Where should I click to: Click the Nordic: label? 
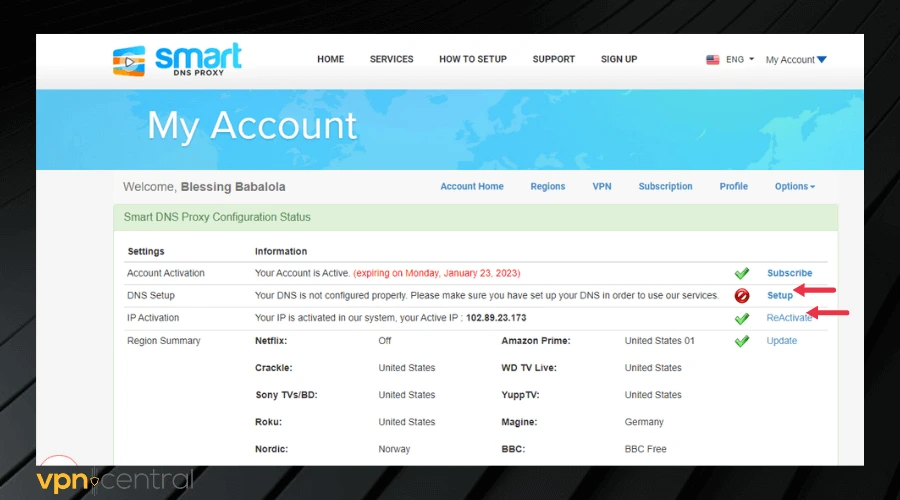[271, 449]
